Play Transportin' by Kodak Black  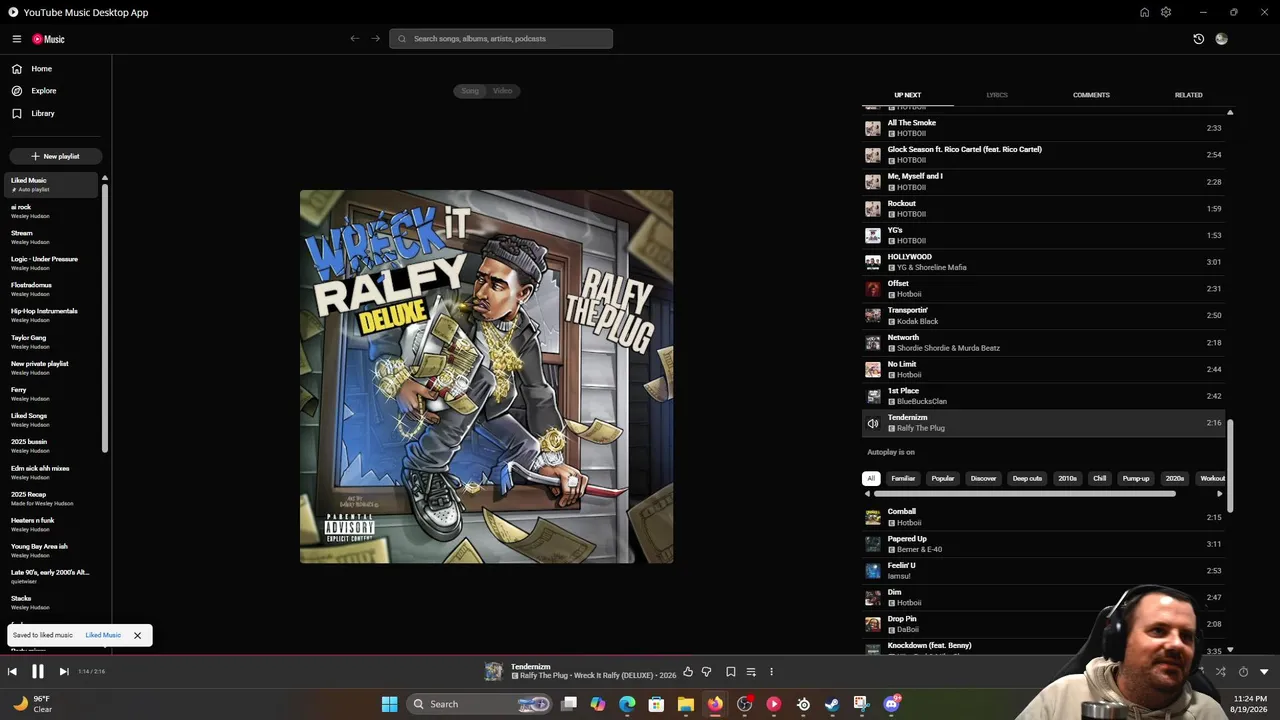click(1043, 316)
